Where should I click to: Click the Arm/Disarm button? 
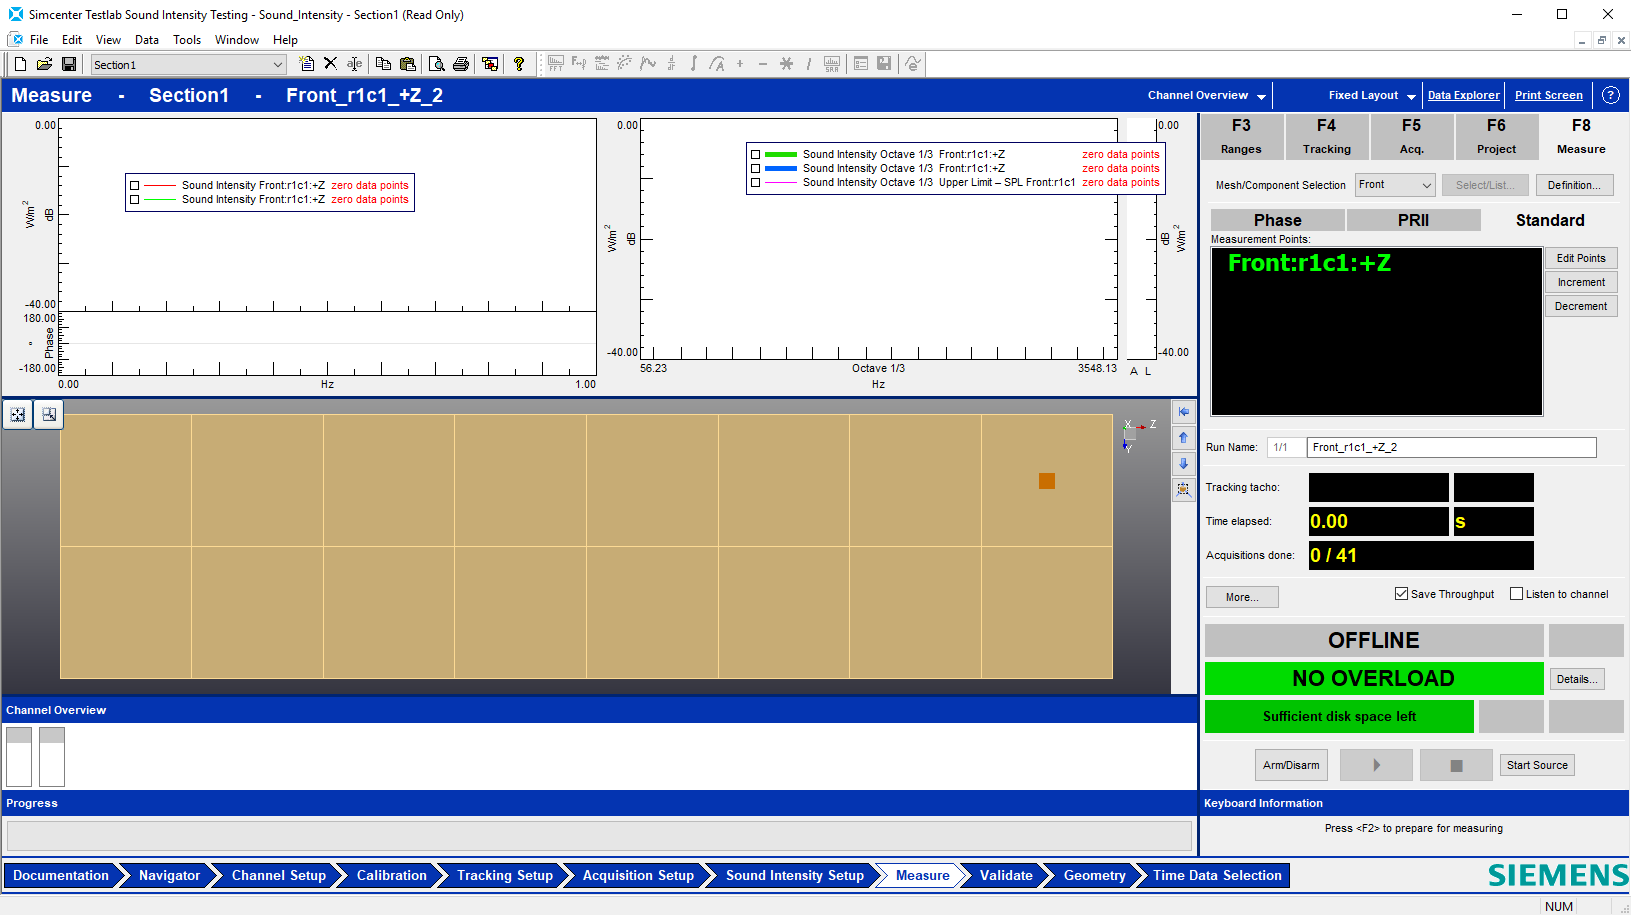1291,765
